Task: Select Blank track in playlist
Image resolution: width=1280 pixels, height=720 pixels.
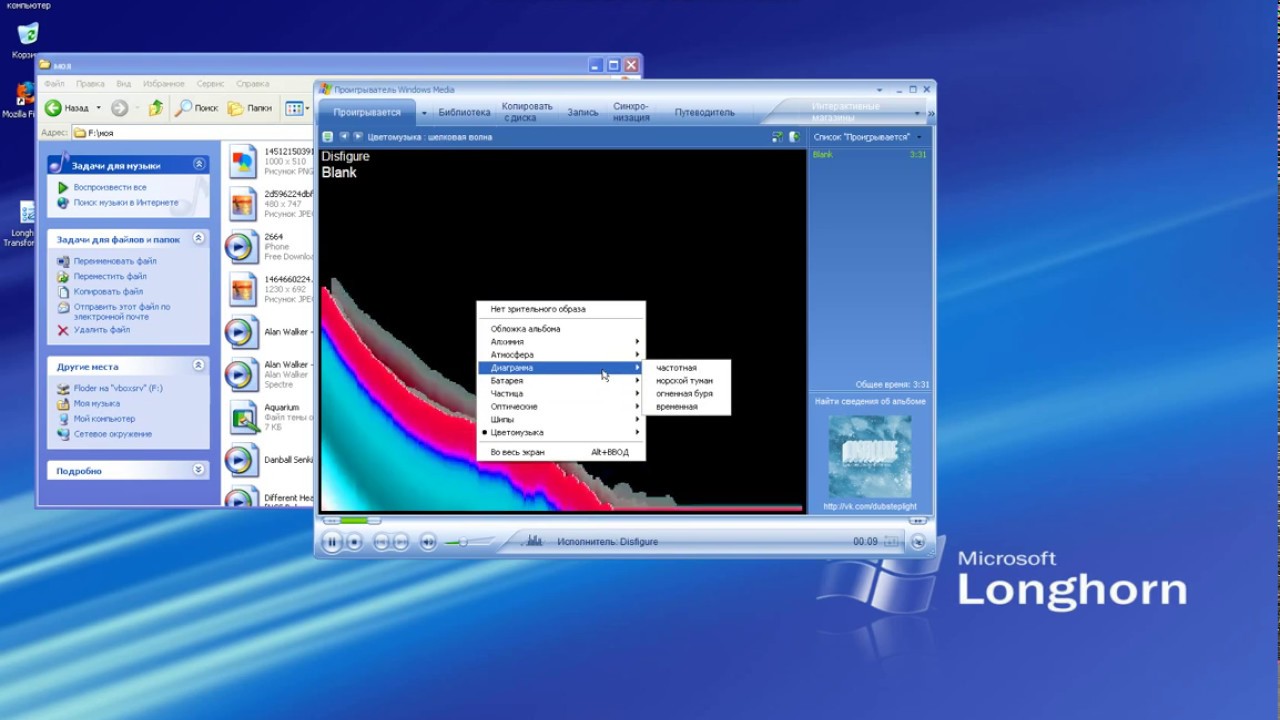Action: tap(869, 155)
